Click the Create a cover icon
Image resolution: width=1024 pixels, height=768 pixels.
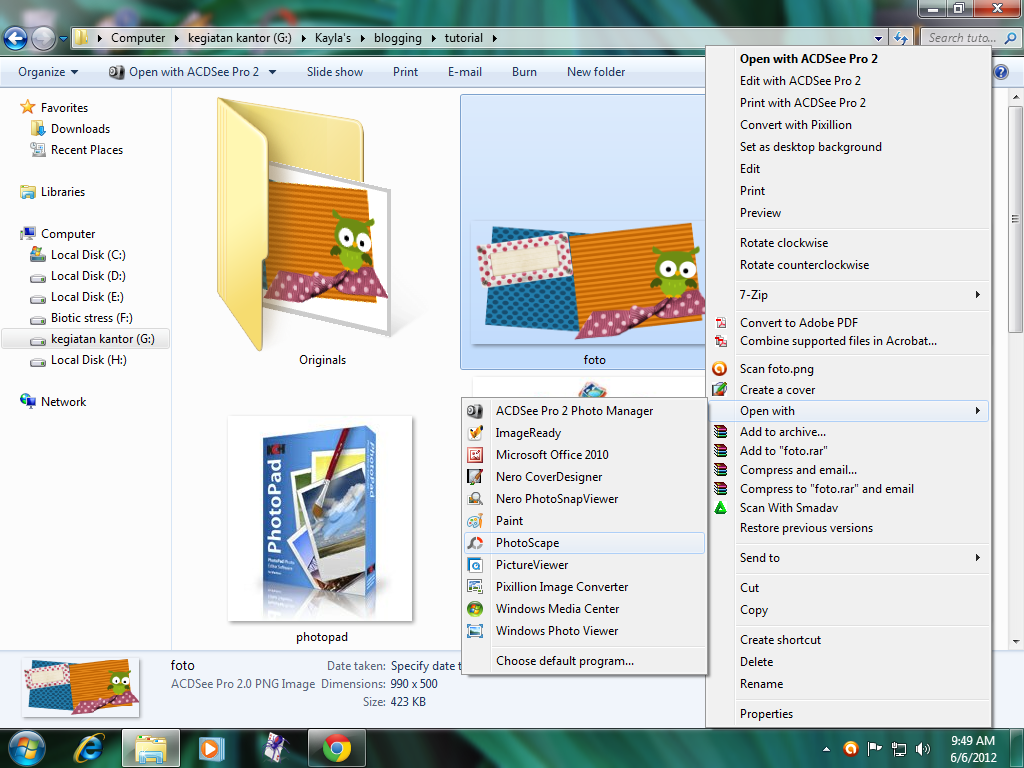tap(720, 390)
